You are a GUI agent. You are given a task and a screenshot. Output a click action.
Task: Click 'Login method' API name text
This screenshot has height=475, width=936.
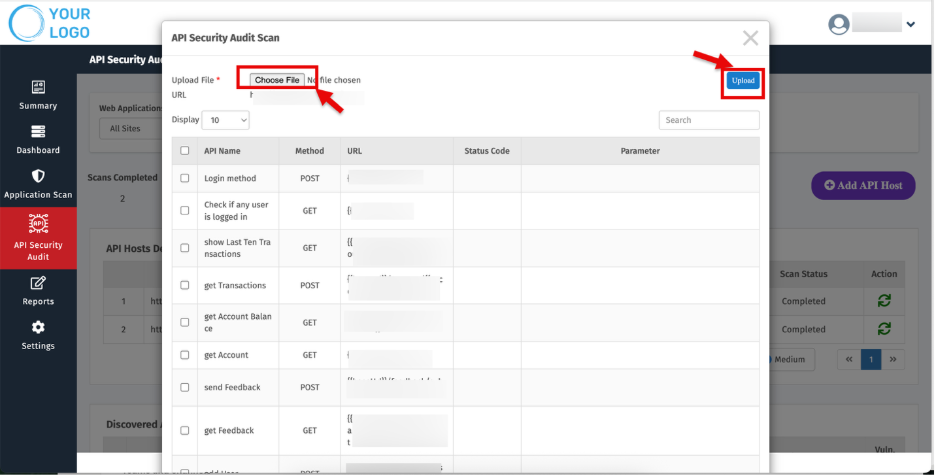pos(230,178)
